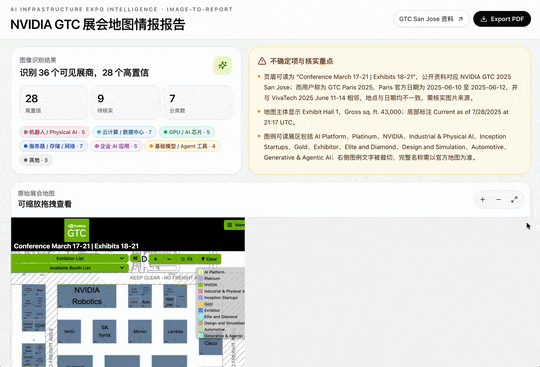This screenshot has height=367, width=540.
Task: Click the green minus zoom button in map
Action: point(169,259)
